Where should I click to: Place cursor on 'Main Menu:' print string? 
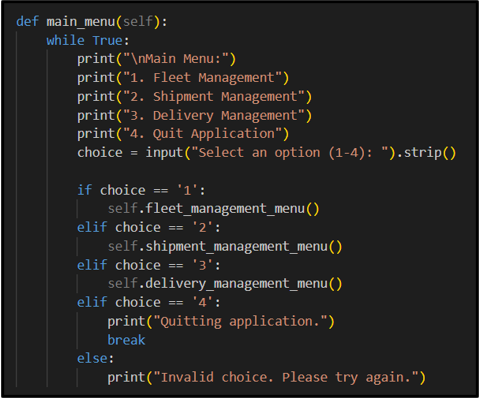coord(176,59)
